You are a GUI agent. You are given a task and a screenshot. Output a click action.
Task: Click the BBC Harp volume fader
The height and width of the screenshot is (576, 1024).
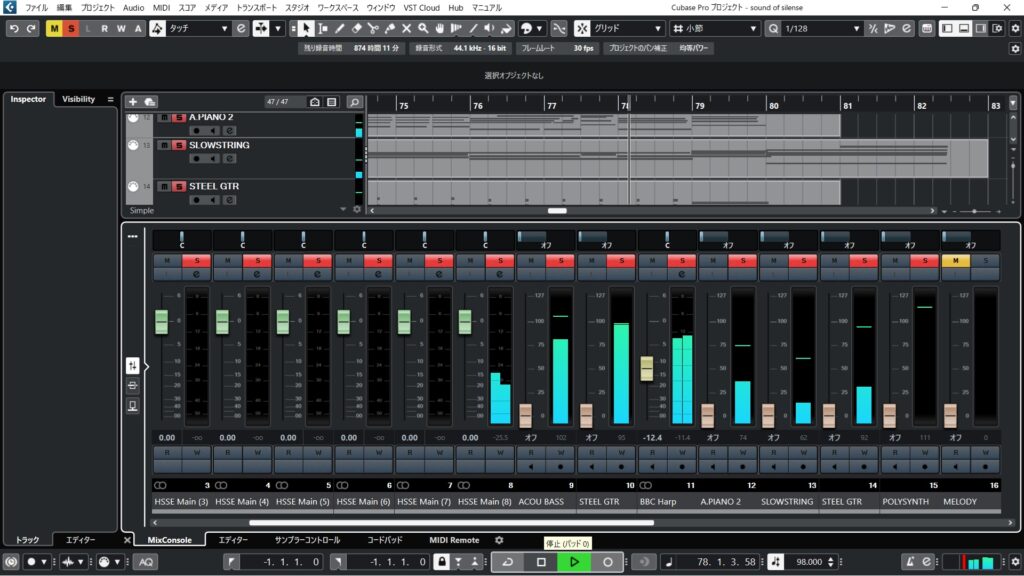click(x=646, y=368)
